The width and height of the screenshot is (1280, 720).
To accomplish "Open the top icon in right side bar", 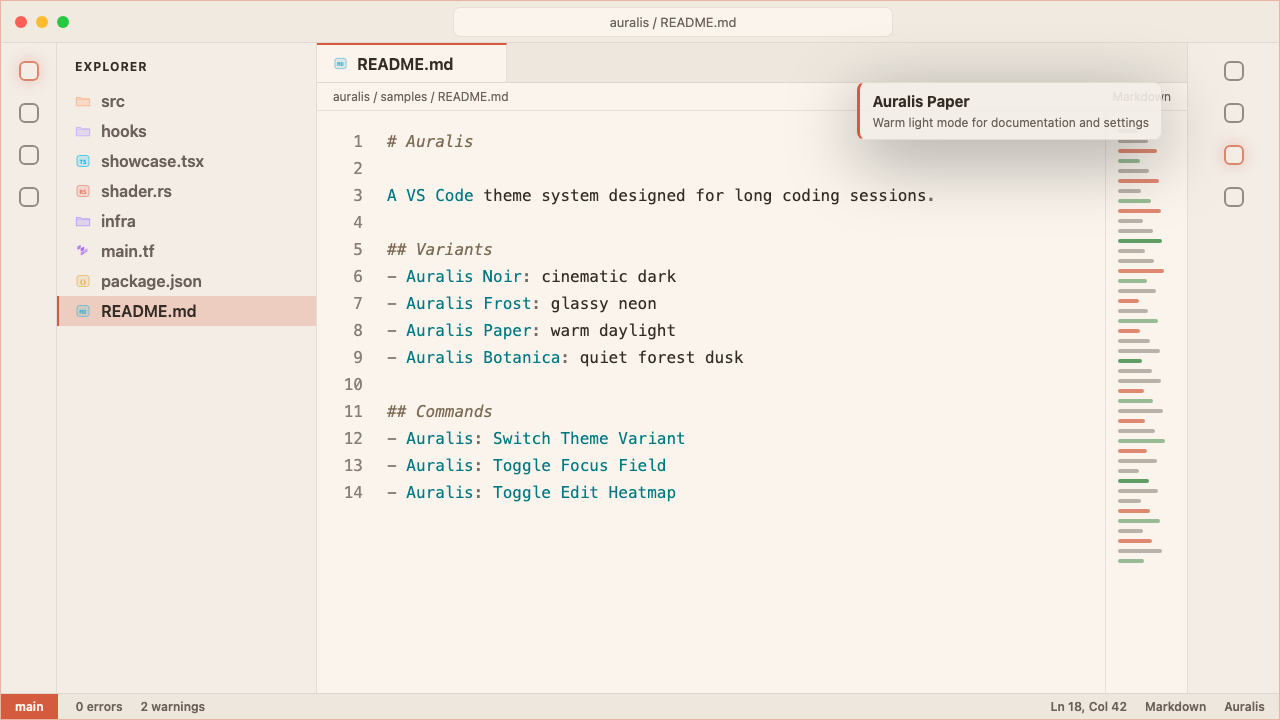I will [x=1234, y=71].
